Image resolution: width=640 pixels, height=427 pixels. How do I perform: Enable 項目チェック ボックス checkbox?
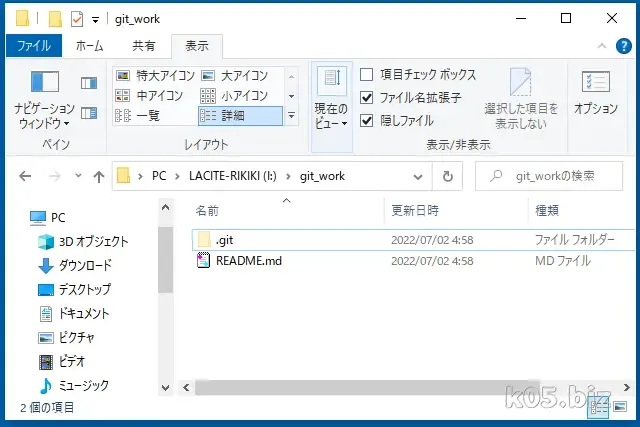(367, 74)
